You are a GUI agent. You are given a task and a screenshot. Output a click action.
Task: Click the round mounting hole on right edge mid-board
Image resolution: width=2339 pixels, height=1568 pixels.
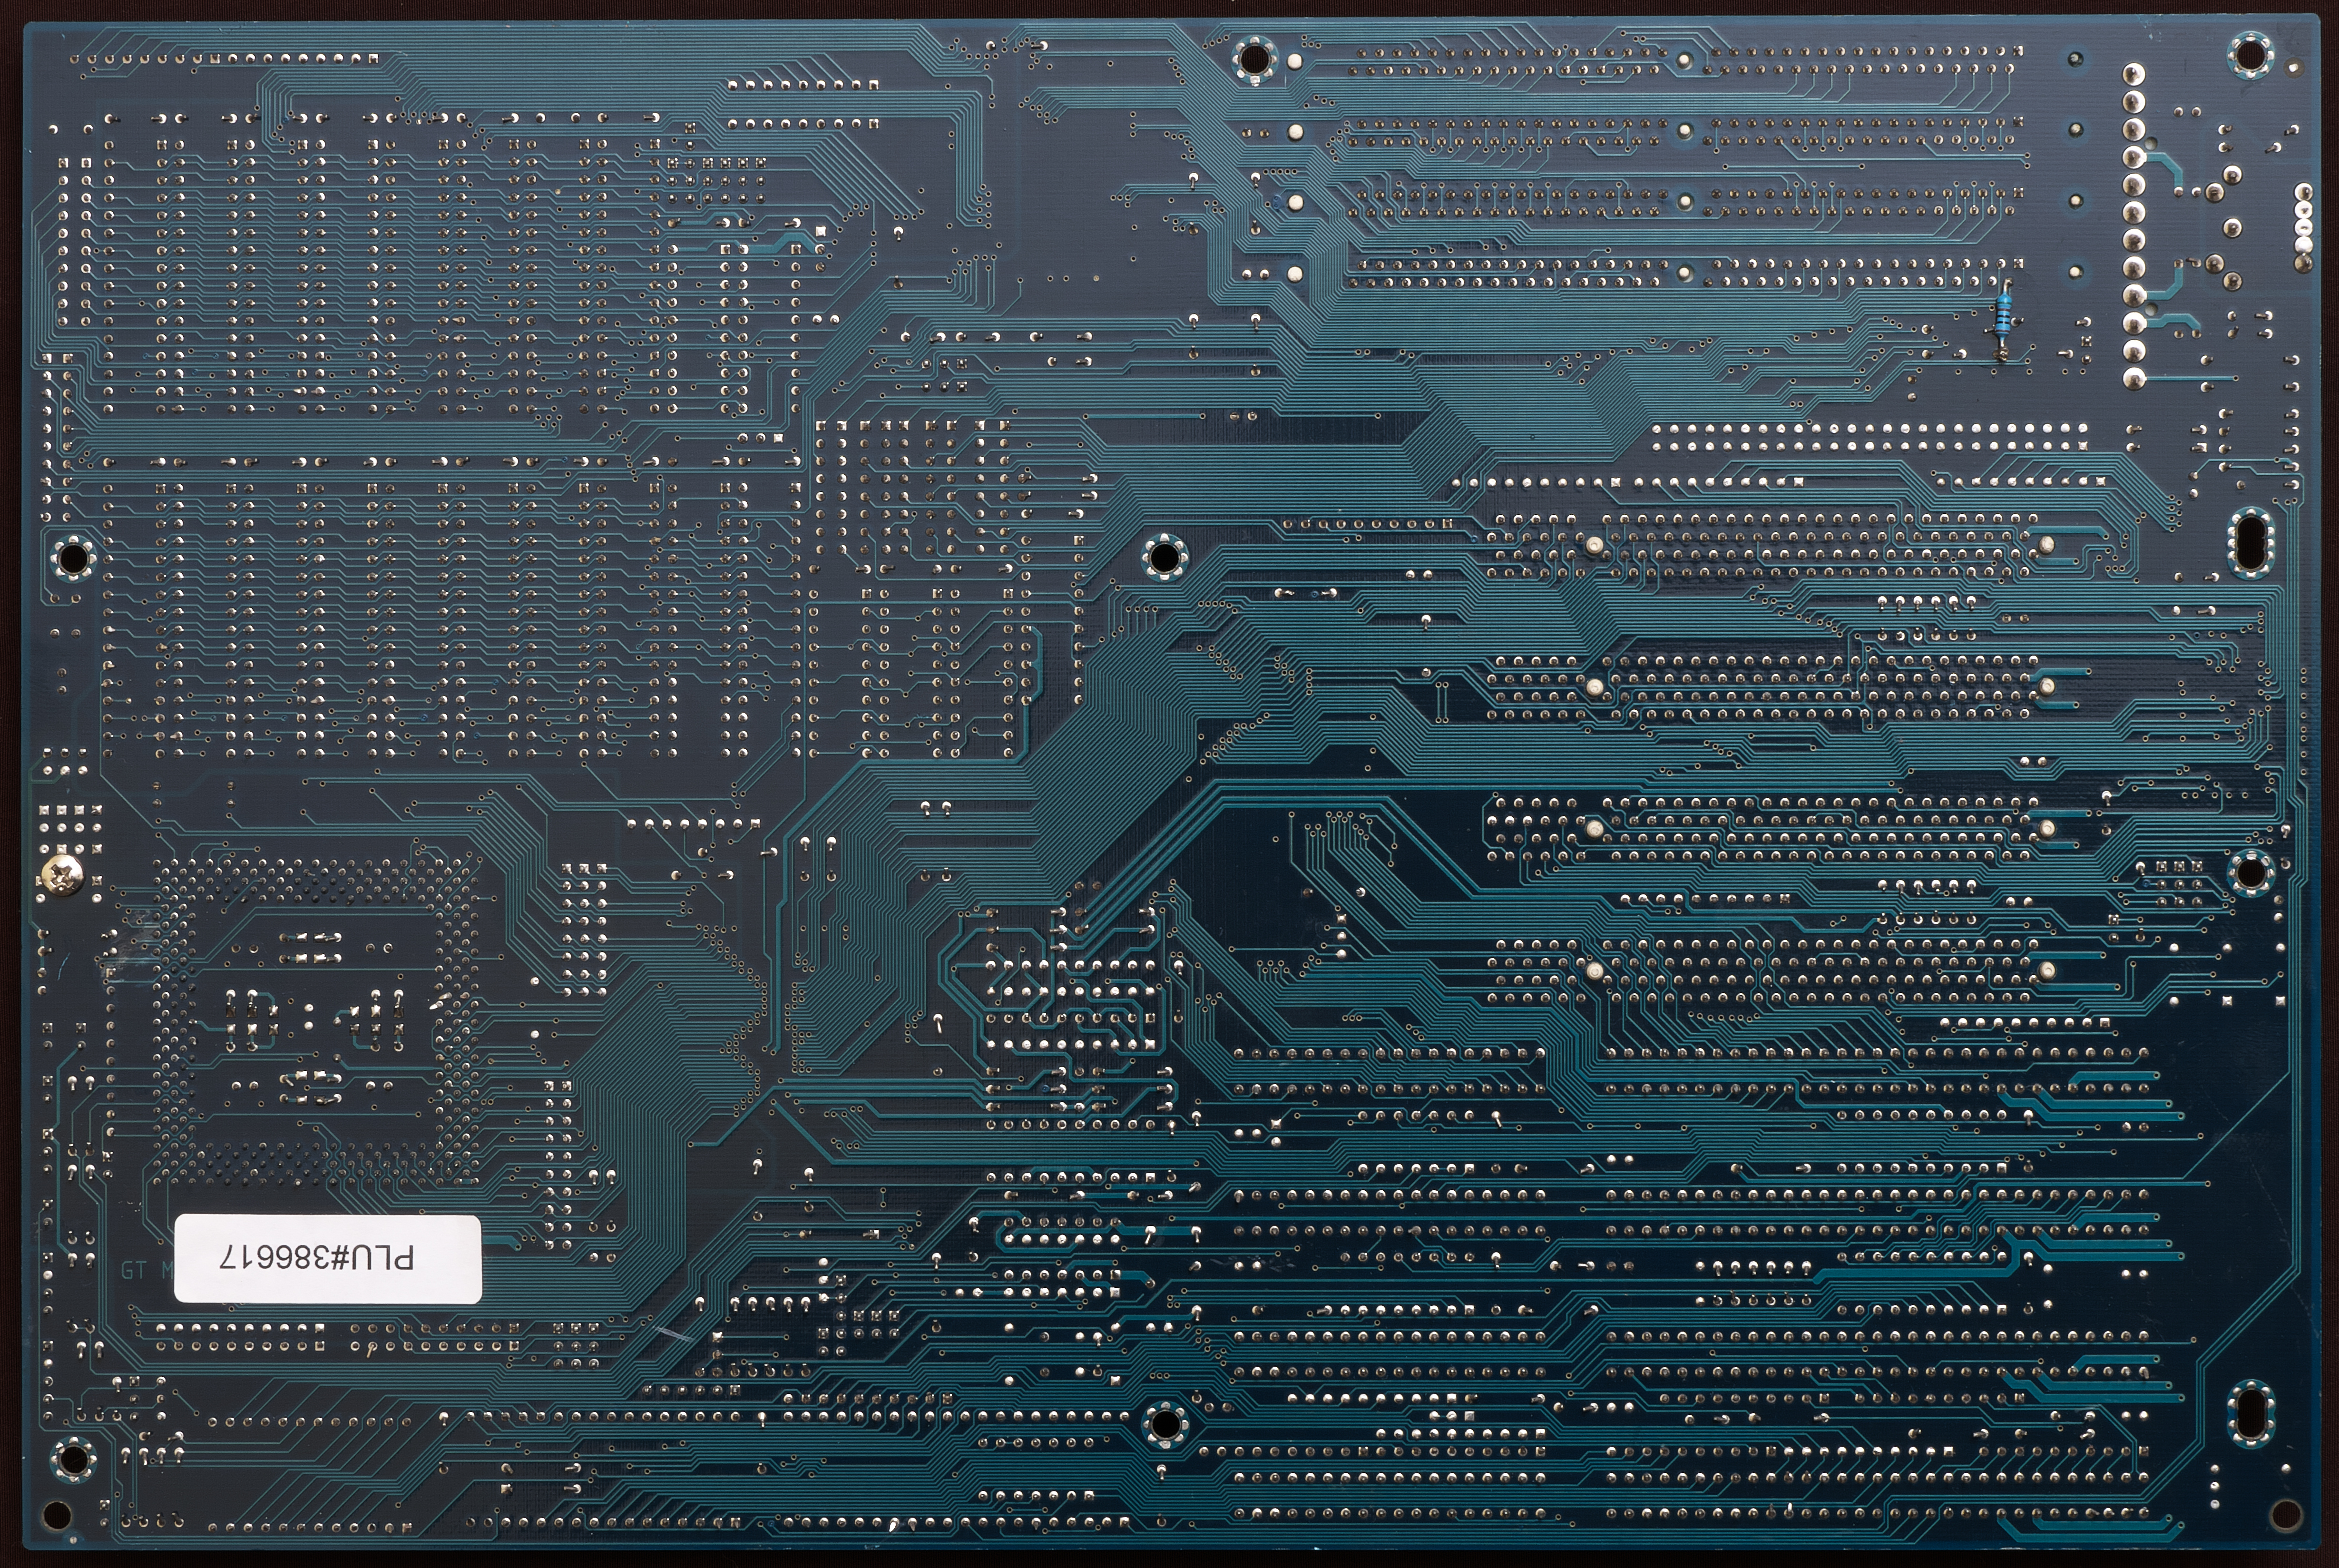coord(2250,873)
